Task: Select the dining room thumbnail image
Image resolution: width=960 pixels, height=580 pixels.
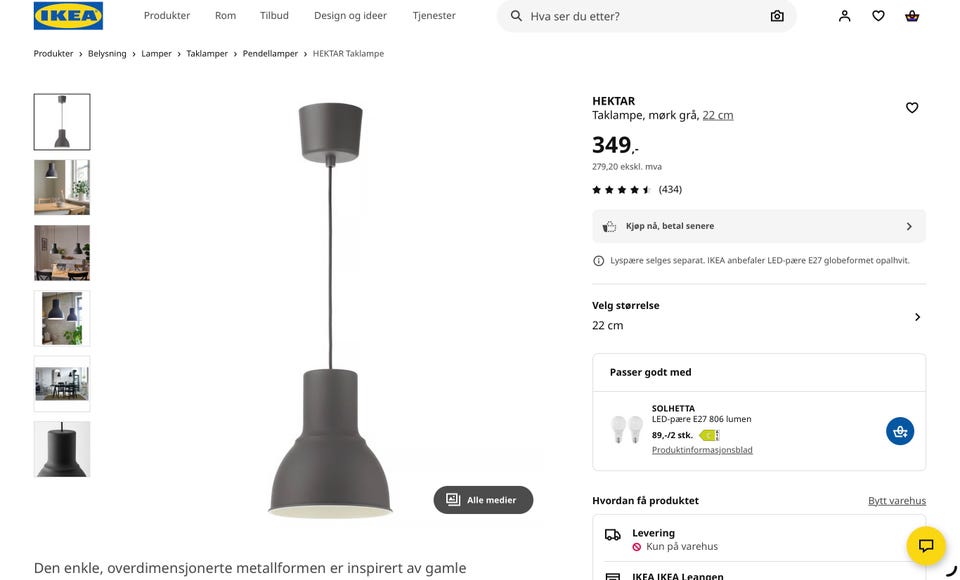Action: 62,384
